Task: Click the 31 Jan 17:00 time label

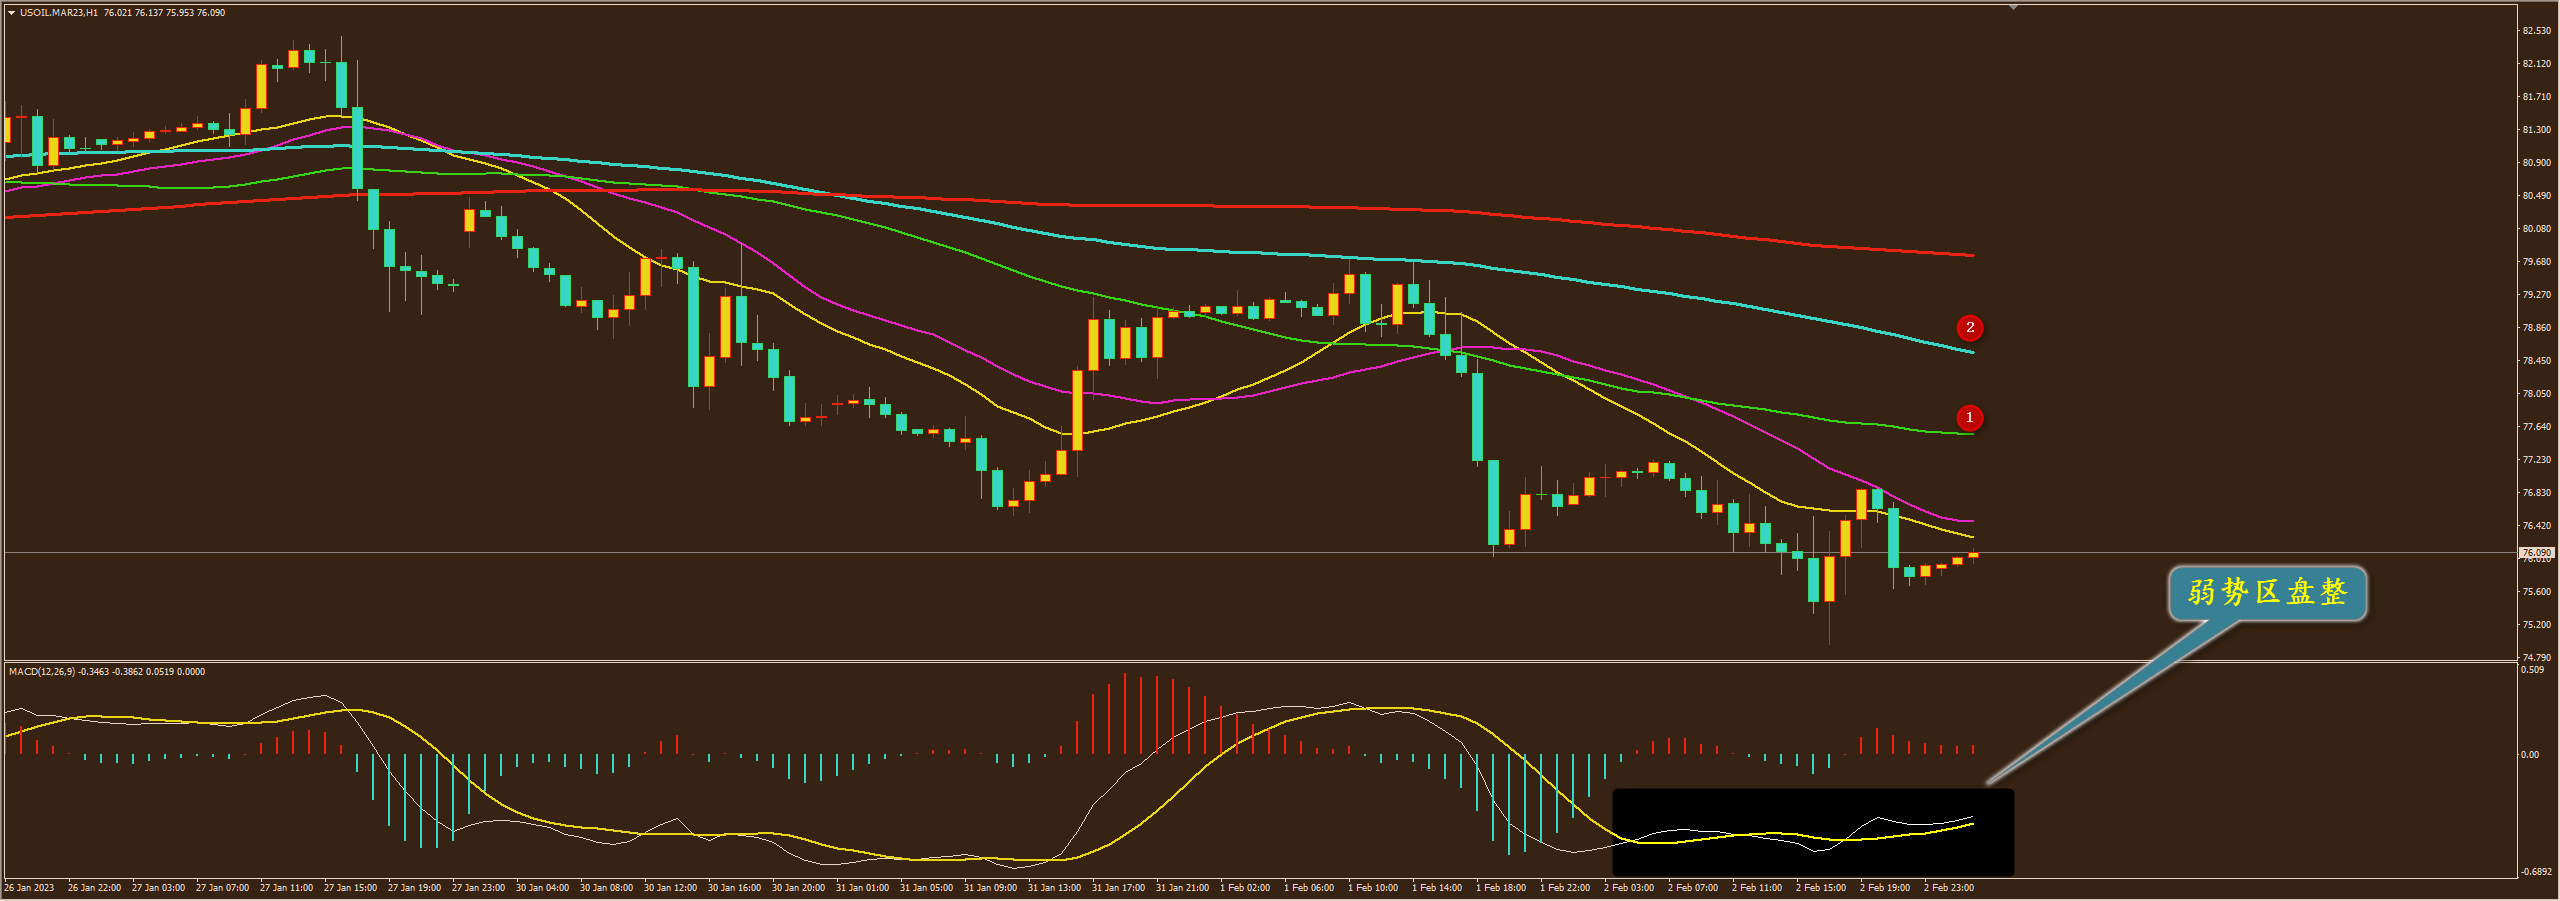Action: coord(1118,888)
